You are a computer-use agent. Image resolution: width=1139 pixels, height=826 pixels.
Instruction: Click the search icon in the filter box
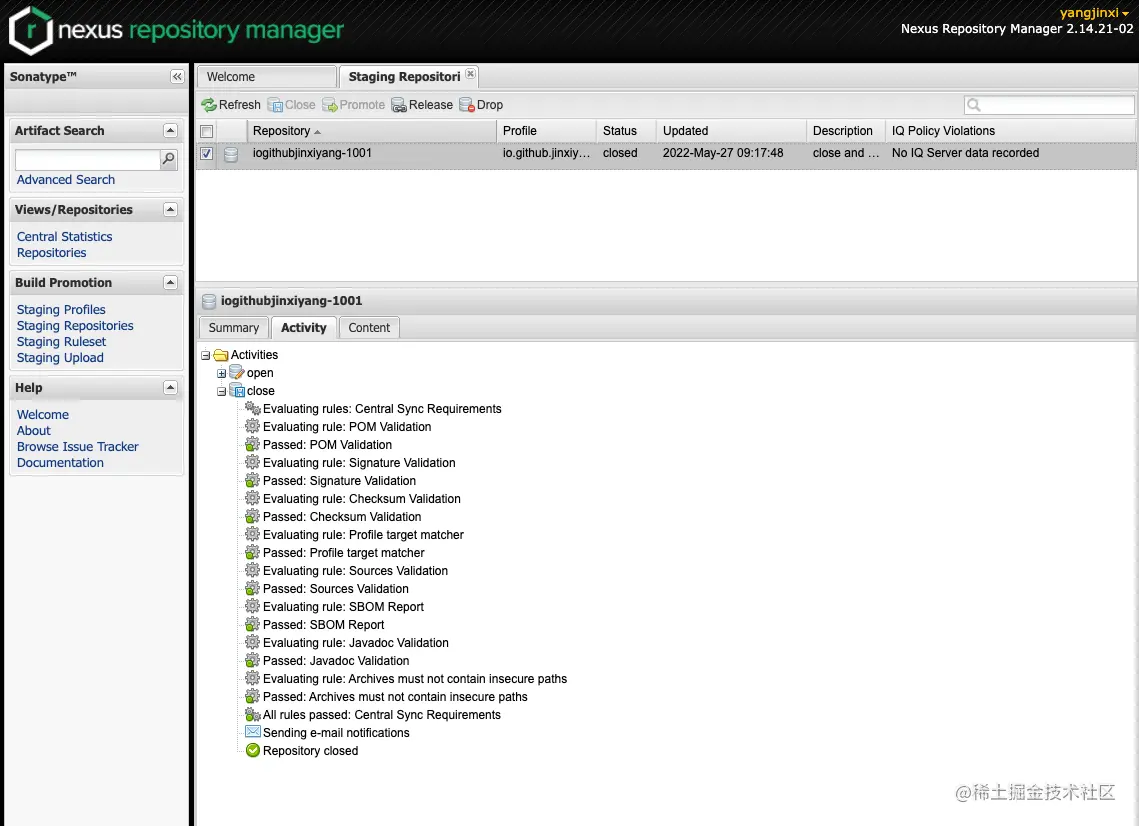tap(974, 105)
